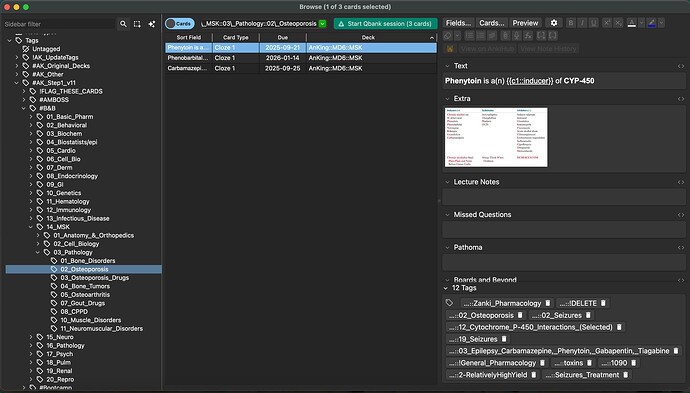Open the search history green dropdown
This screenshot has width=690, height=393.
coord(323,24)
